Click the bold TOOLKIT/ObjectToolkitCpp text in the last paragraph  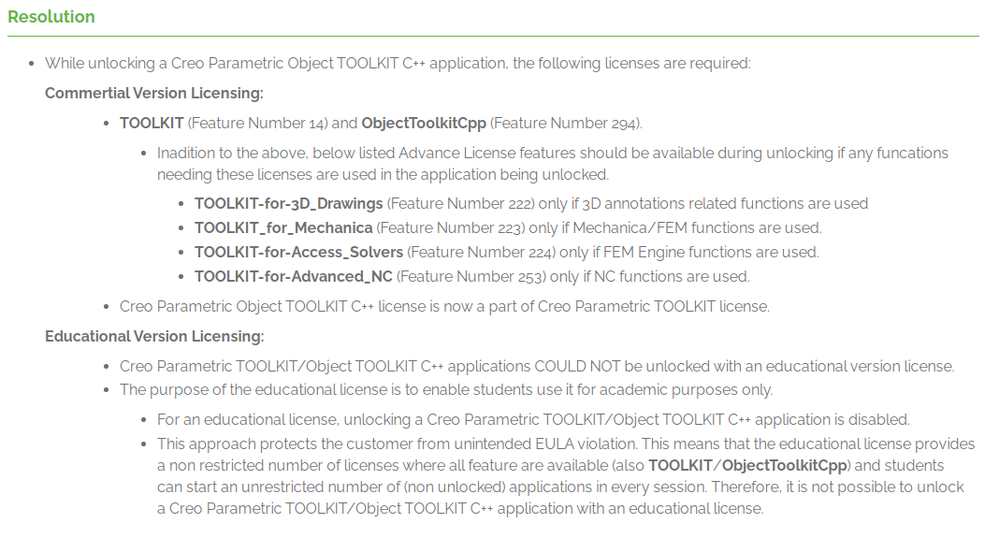point(748,465)
